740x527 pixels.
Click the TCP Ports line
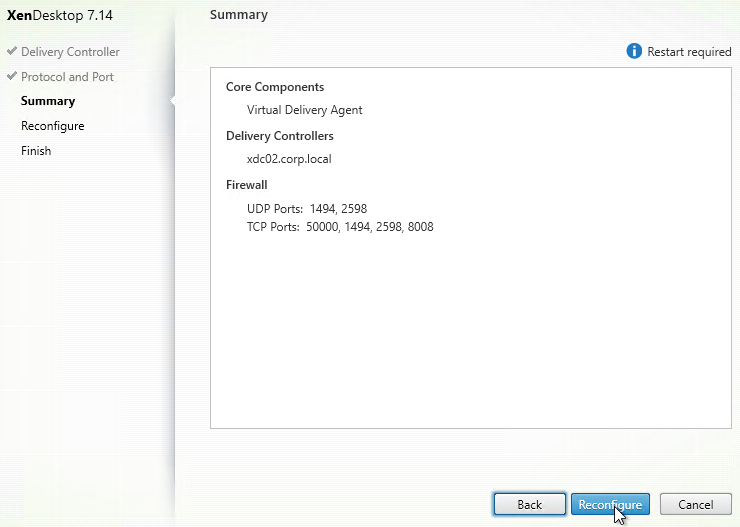point(340,227)
